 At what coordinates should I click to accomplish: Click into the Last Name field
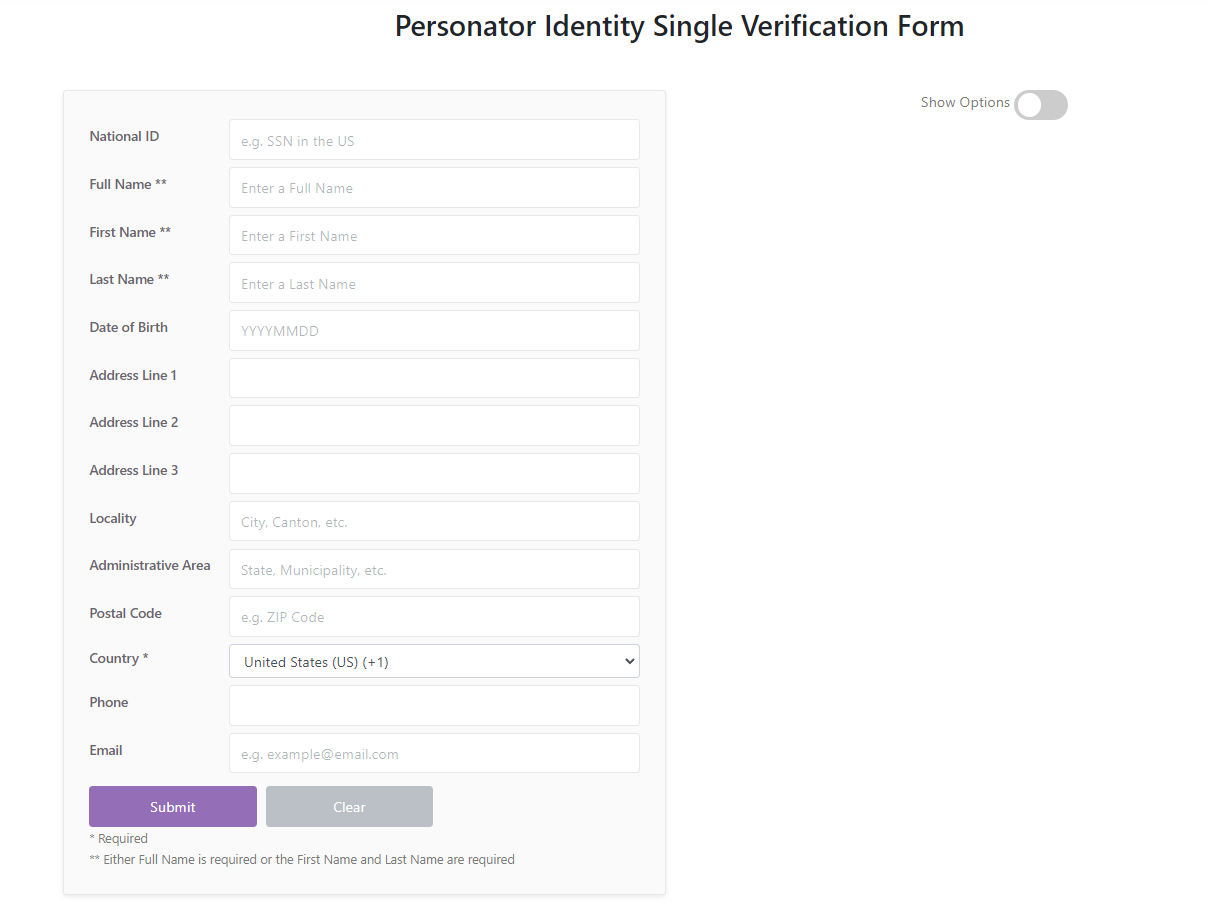[x=434, y=283]
